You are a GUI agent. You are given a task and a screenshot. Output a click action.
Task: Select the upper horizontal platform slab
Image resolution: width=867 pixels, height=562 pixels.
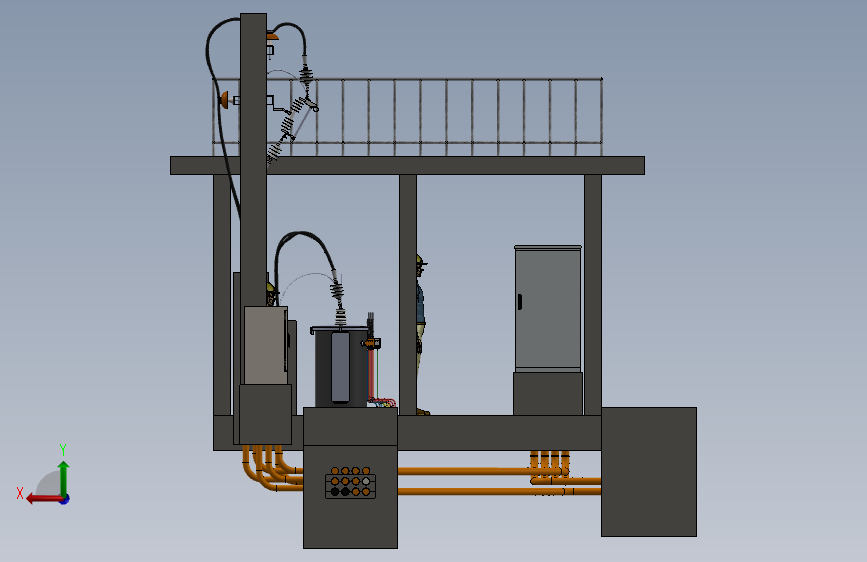[407, 165]
